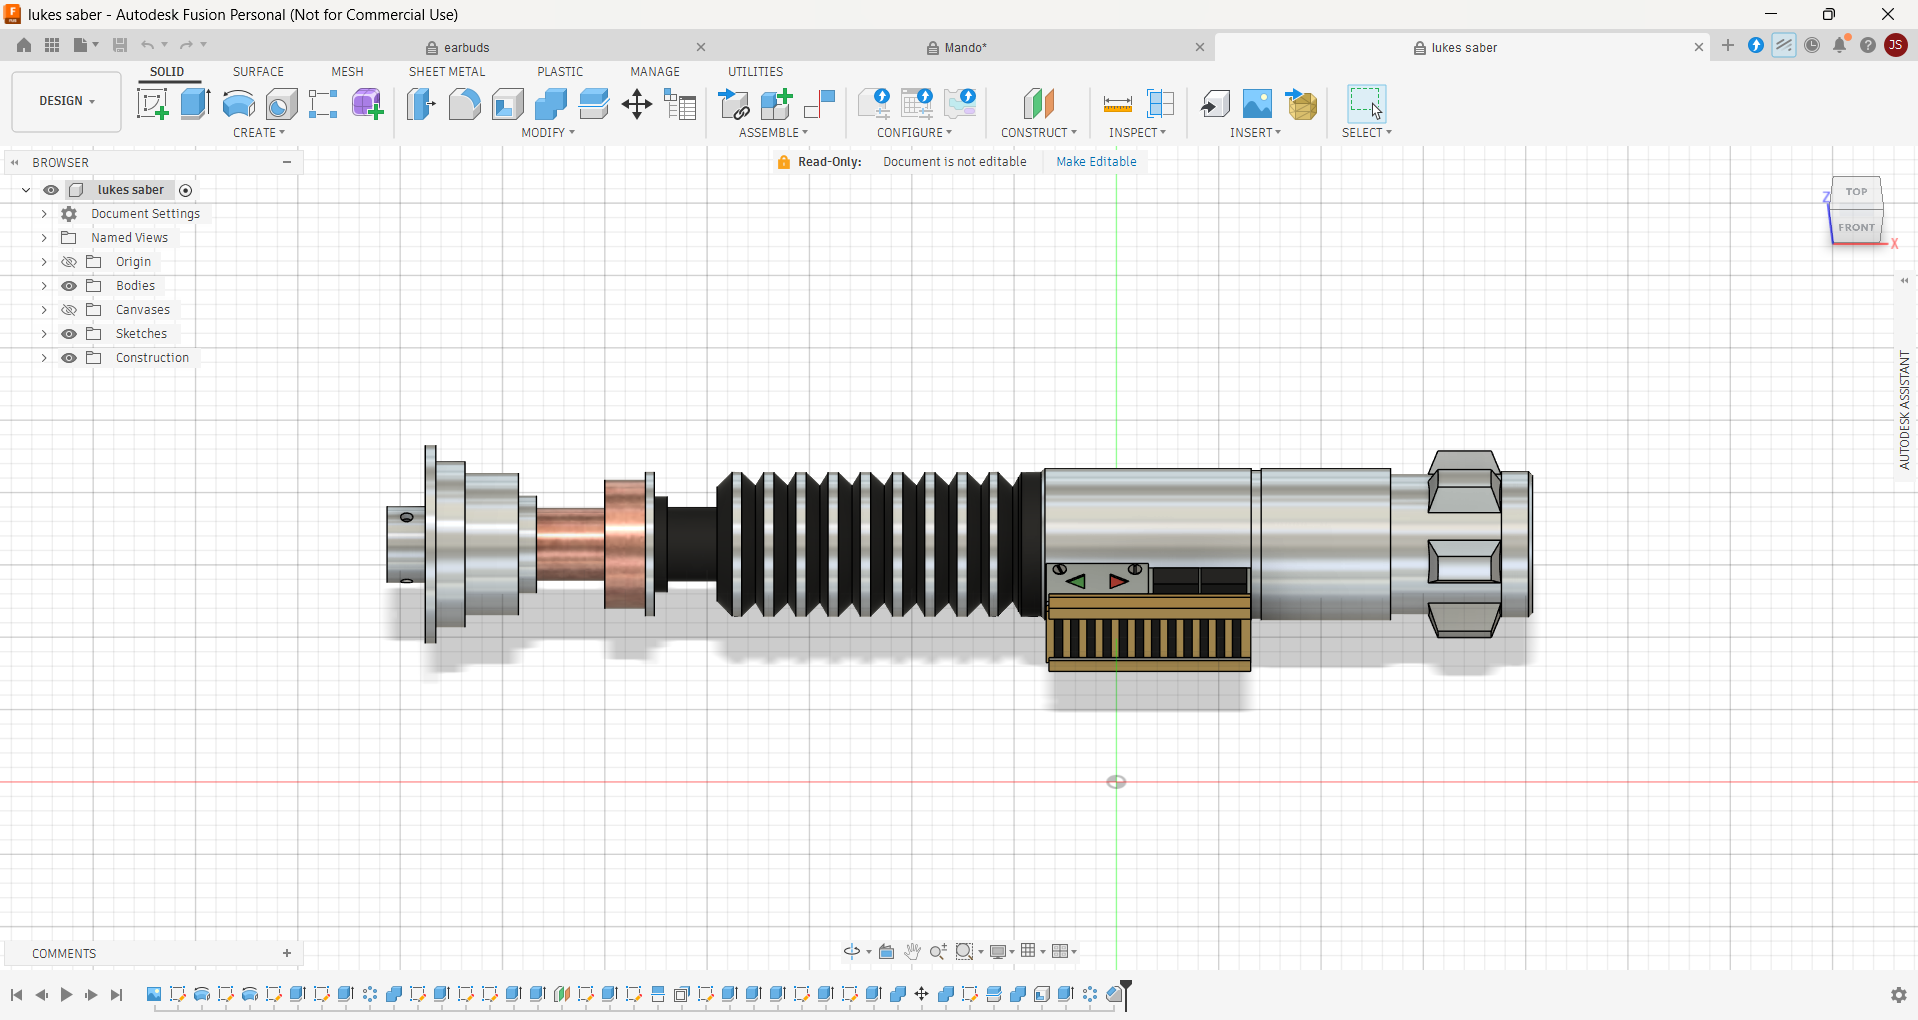The width and height of the screenshot is (1918, 1020).
Task: Select the Revolve tool
Action: (x=238, y=104)
